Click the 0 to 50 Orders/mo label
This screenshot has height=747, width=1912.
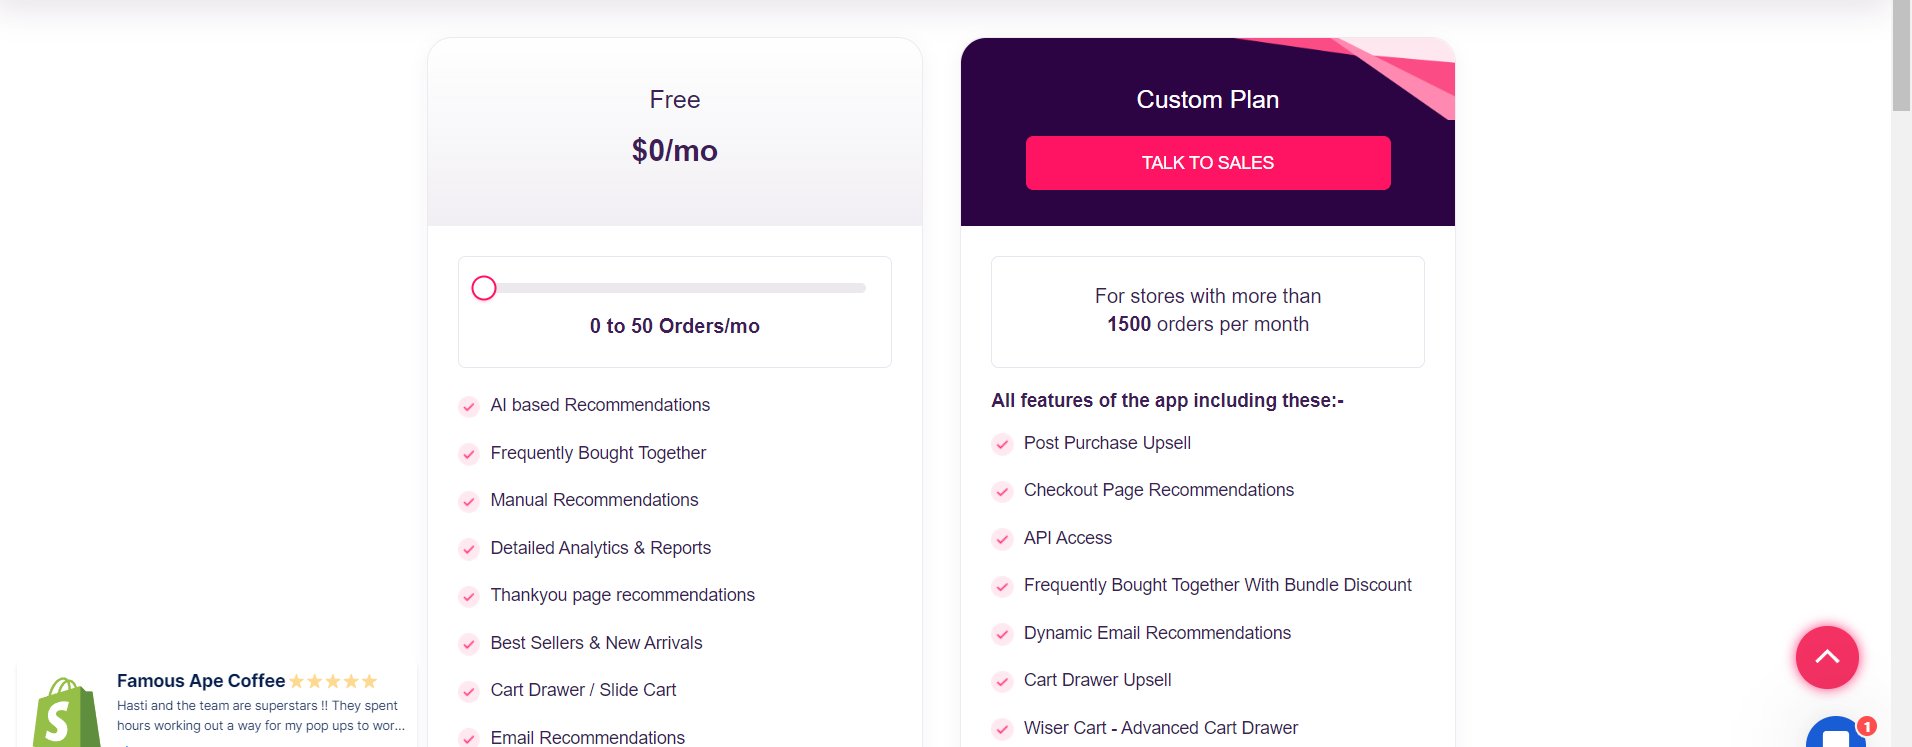[x=674, y=325]
